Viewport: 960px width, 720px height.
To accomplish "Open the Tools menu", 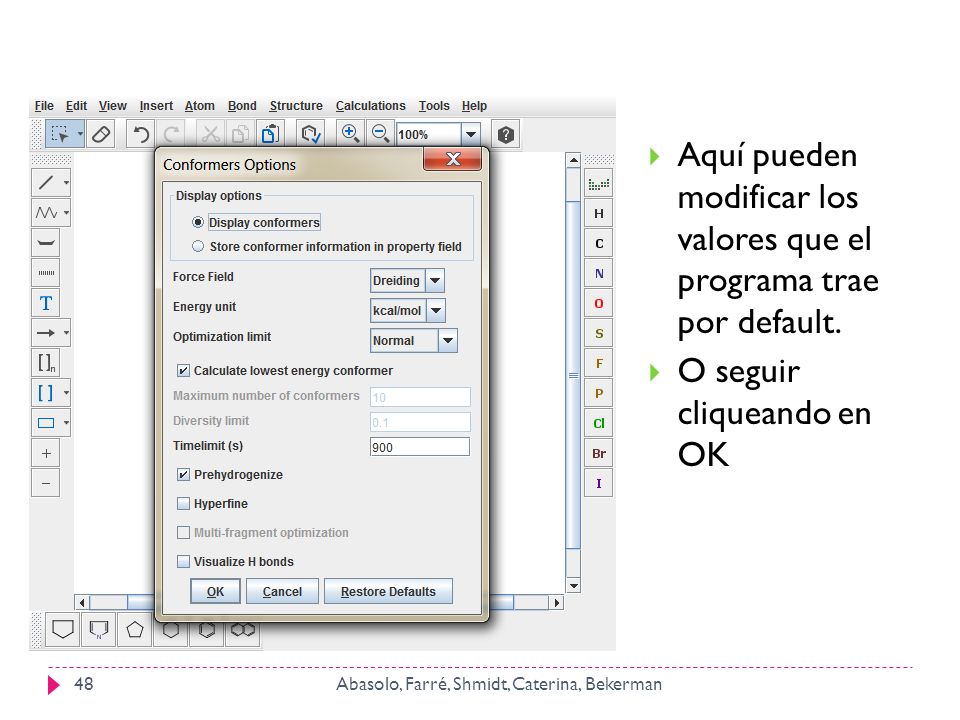I will pyautogui.click(x=434, y=106).
